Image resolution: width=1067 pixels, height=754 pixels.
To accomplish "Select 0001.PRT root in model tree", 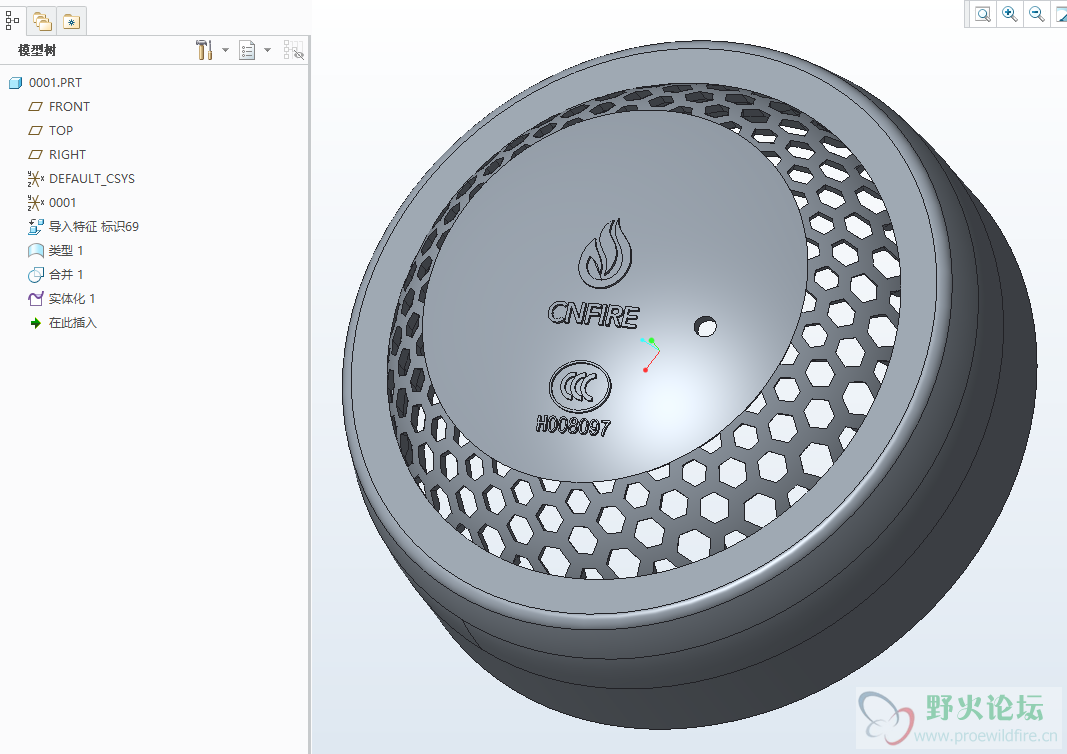I will tap(55, 82).
